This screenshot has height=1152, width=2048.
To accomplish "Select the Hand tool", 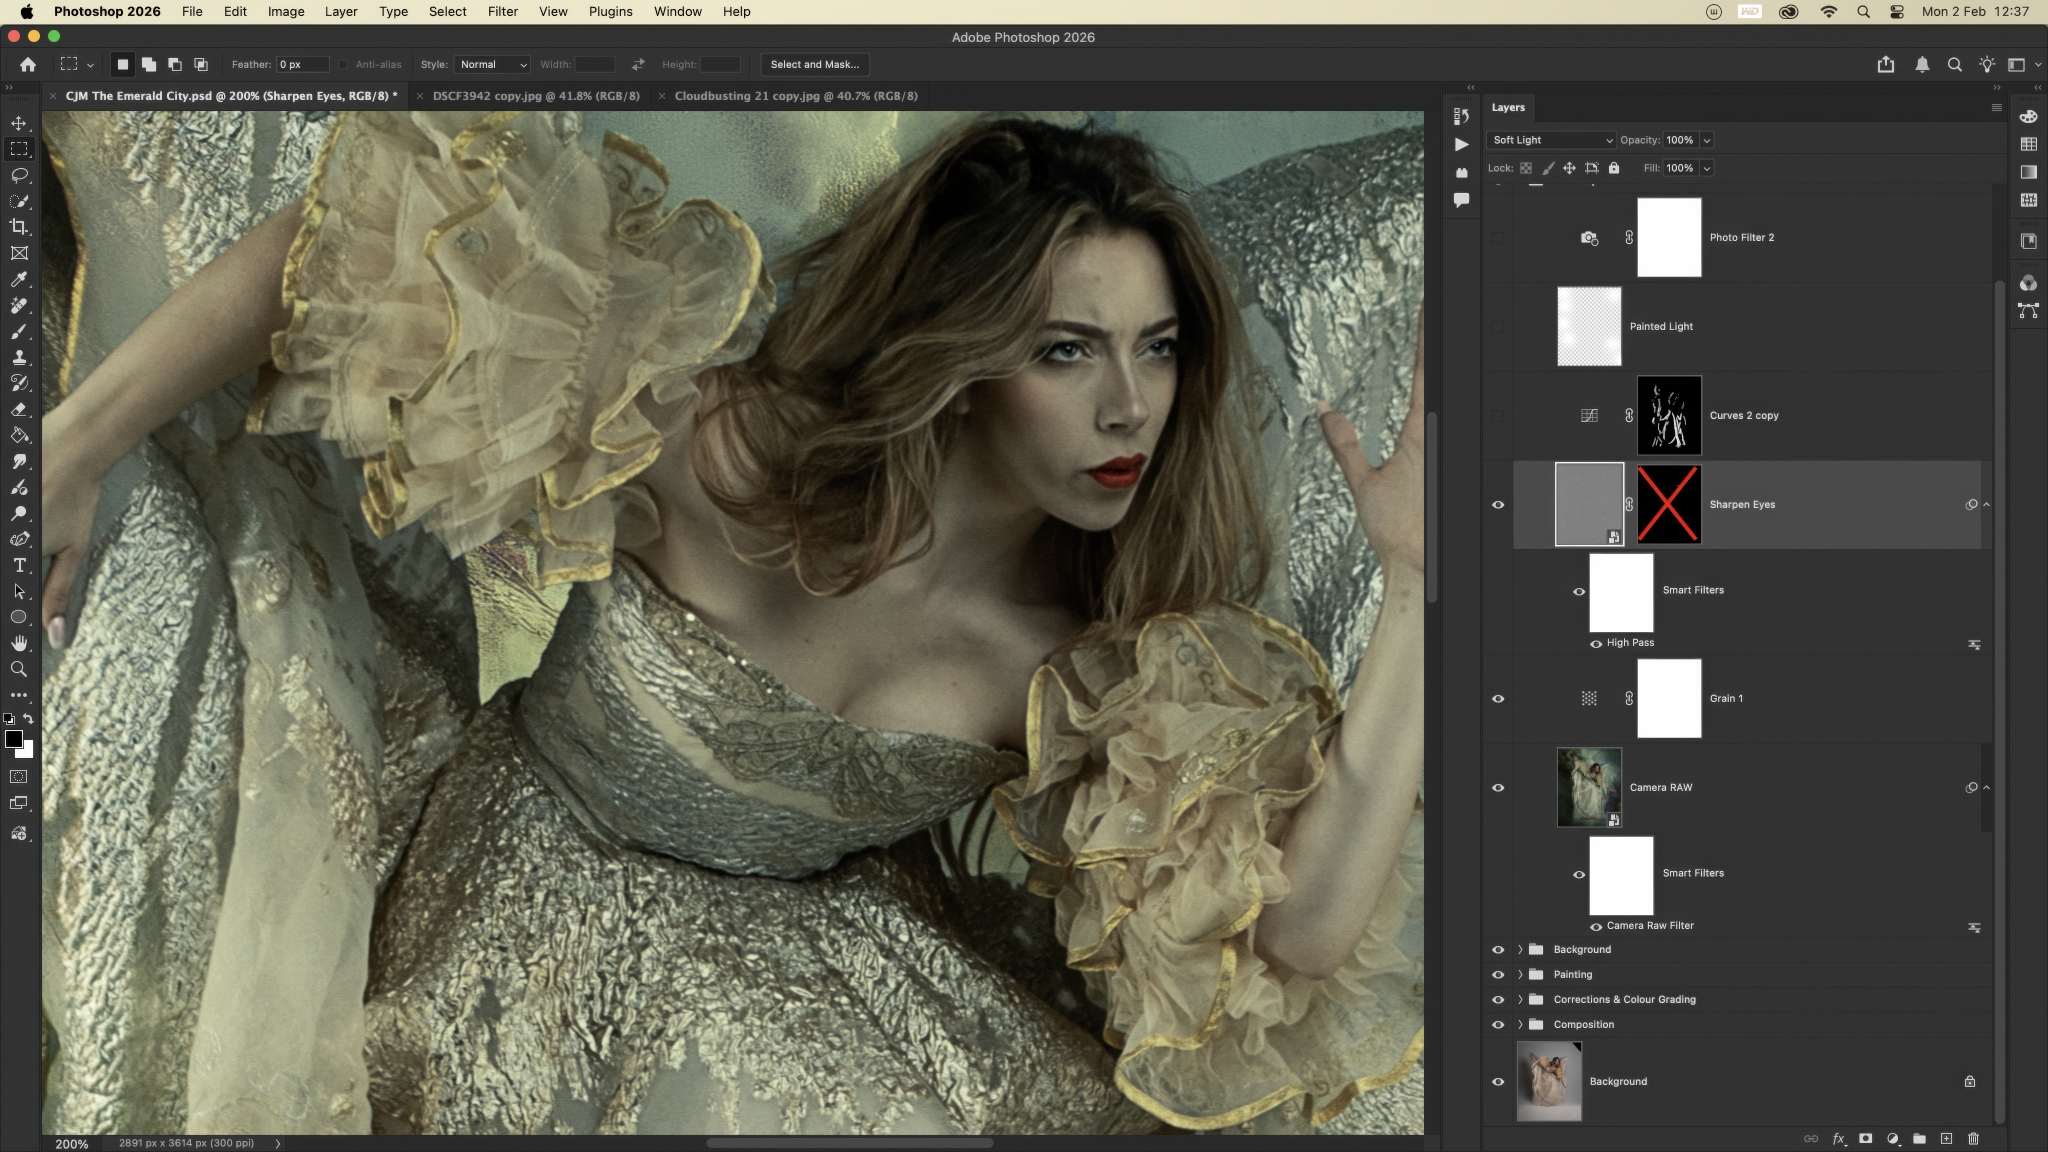I will coord(19,643).
